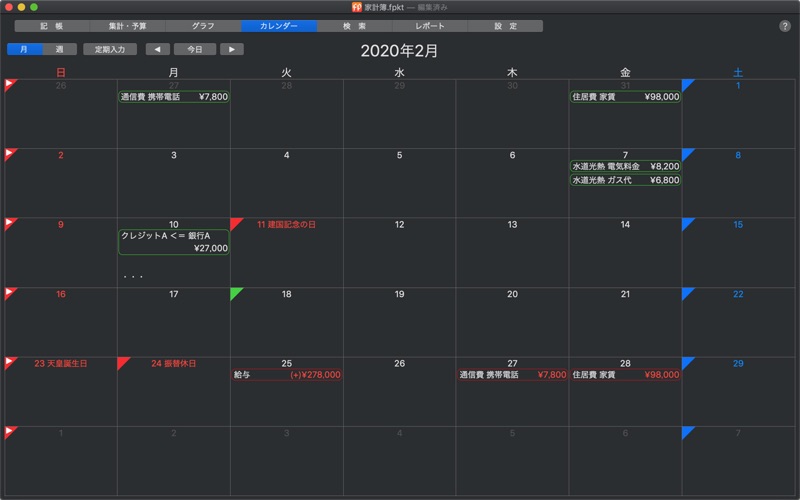800x500 pixels.
Task: Open the グラフ tab
Action: [x=203, y=26]
